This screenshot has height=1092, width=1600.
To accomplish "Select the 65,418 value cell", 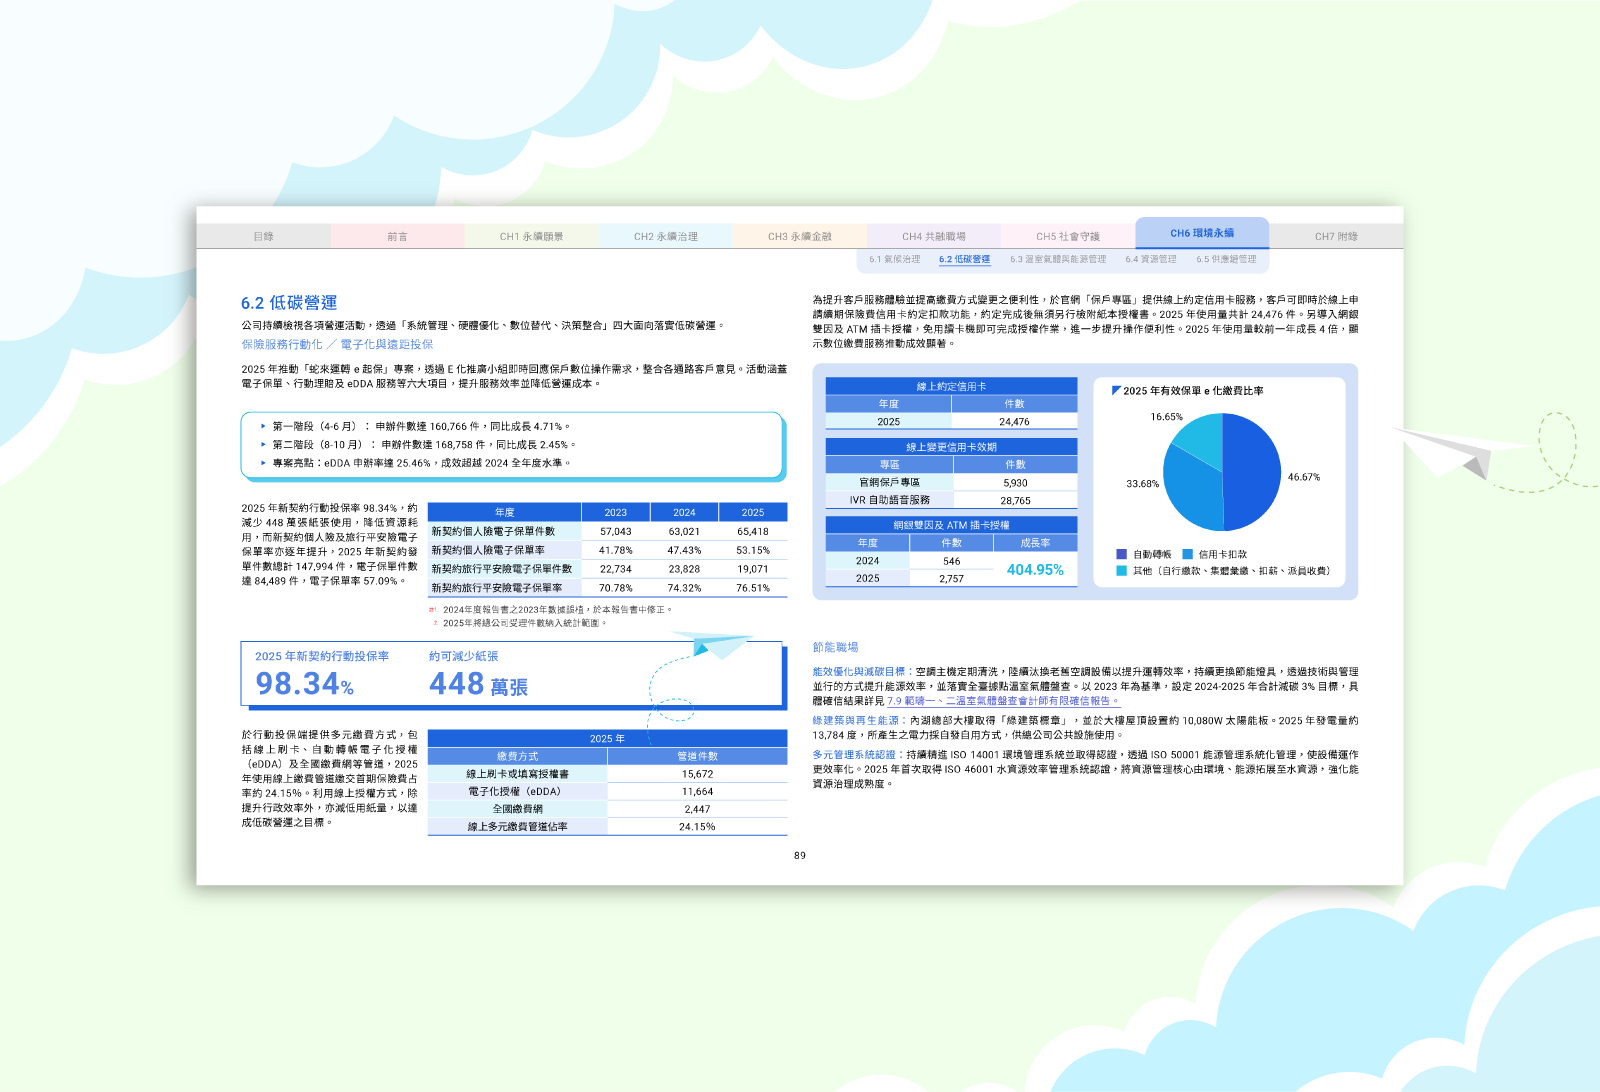I will [x=753, y=532].
